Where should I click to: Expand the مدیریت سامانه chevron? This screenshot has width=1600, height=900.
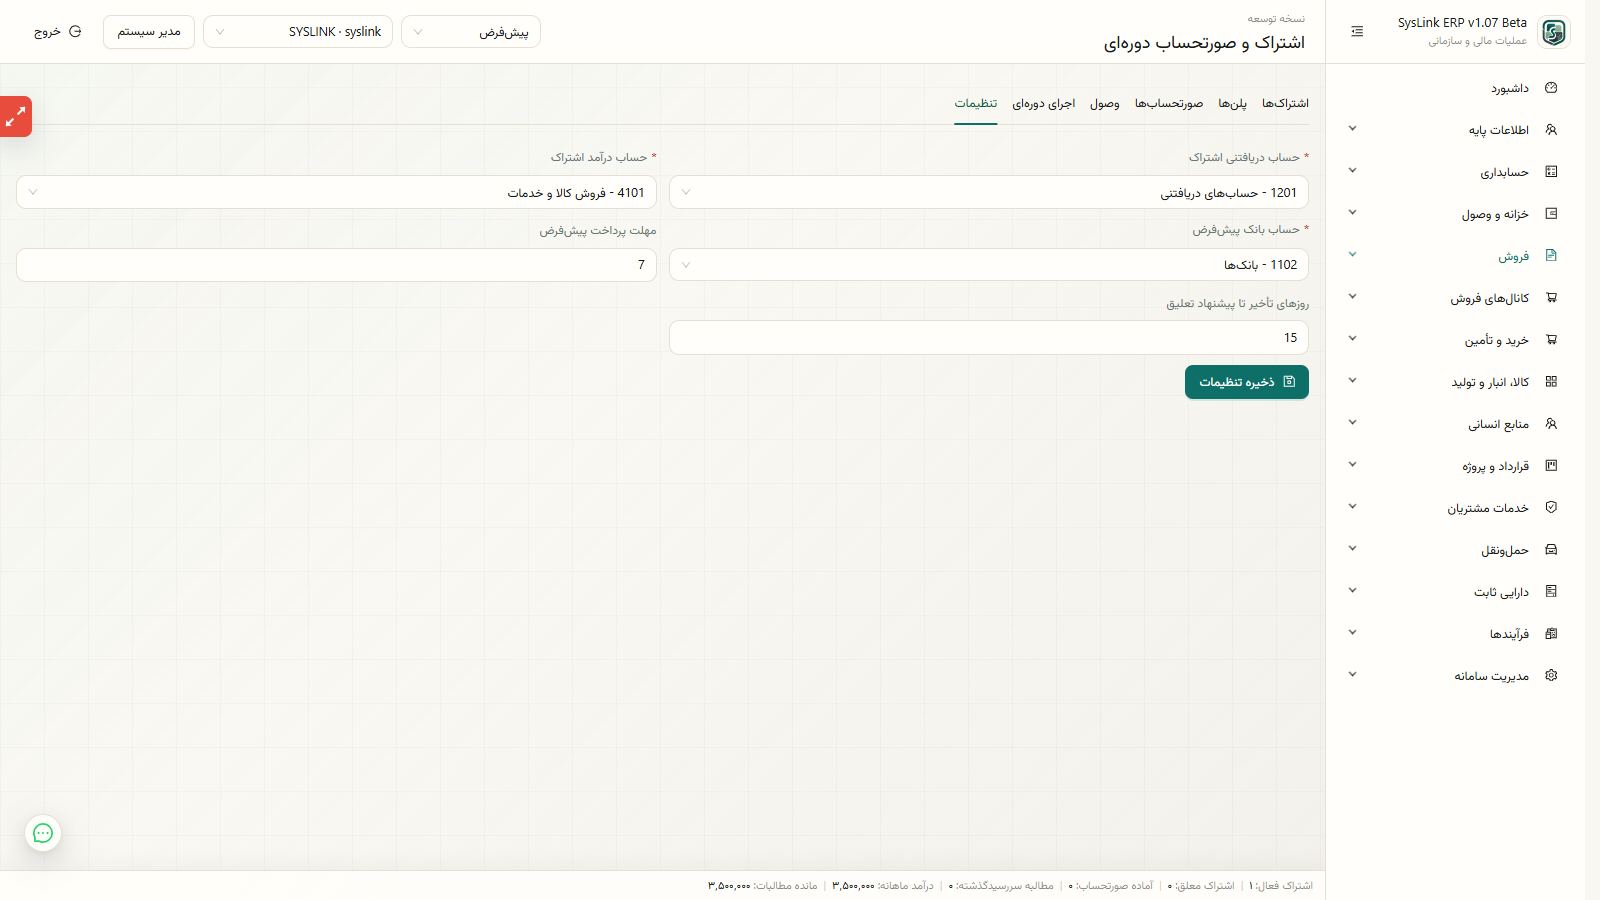click(x=1352, y=675)
